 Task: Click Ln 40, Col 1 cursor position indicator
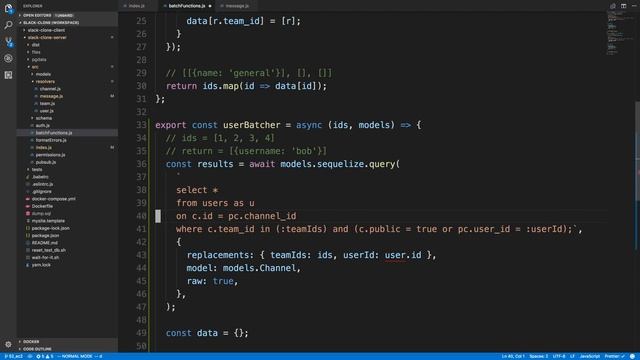513,356
